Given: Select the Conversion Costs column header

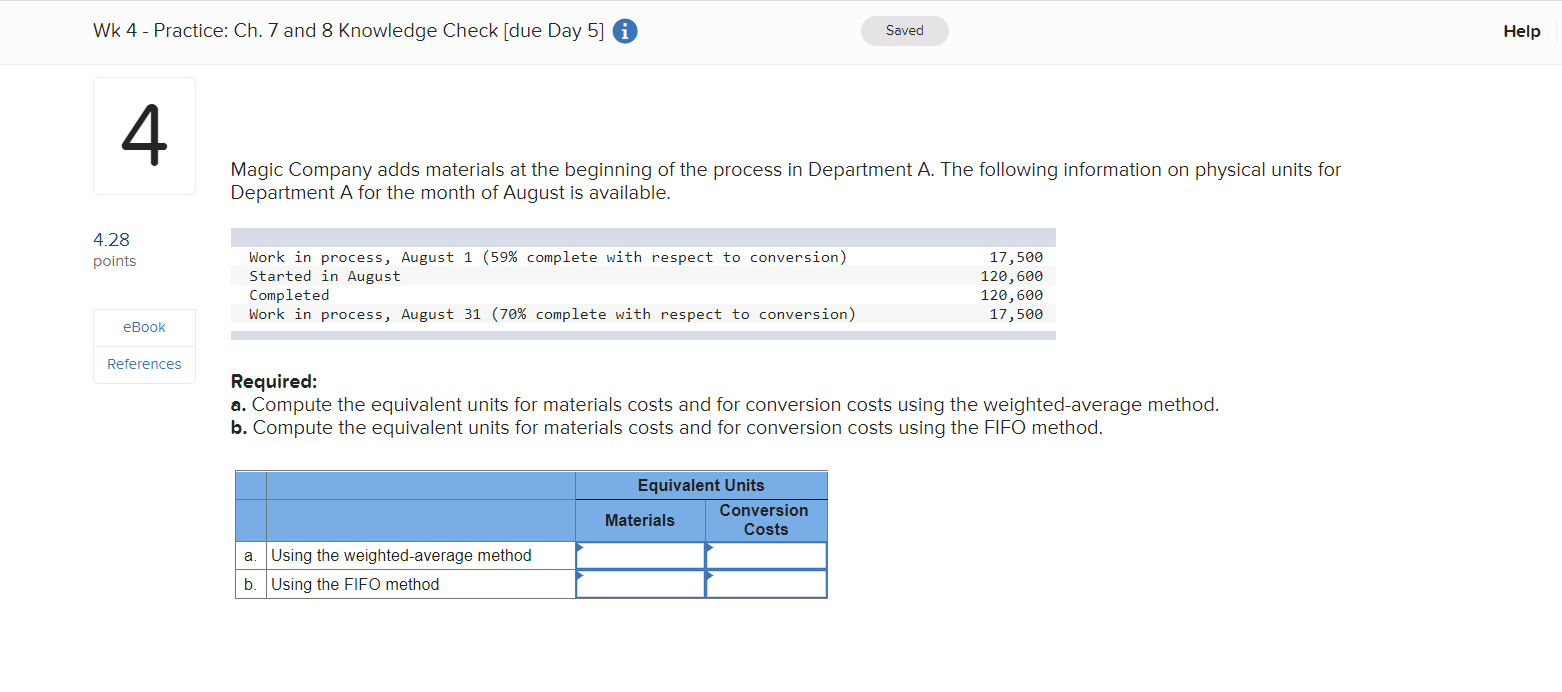Looking at the screenshot, I should tap(764, 520).
